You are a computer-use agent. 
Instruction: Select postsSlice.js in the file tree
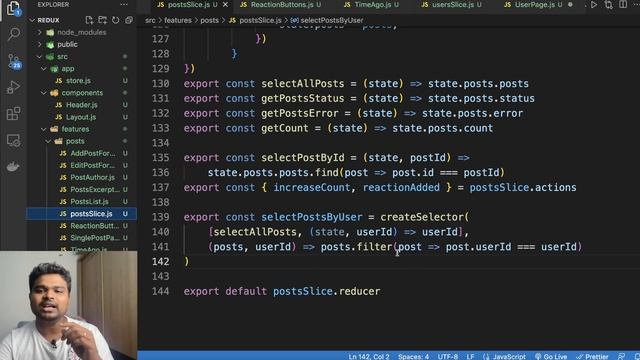coord(82,213)
